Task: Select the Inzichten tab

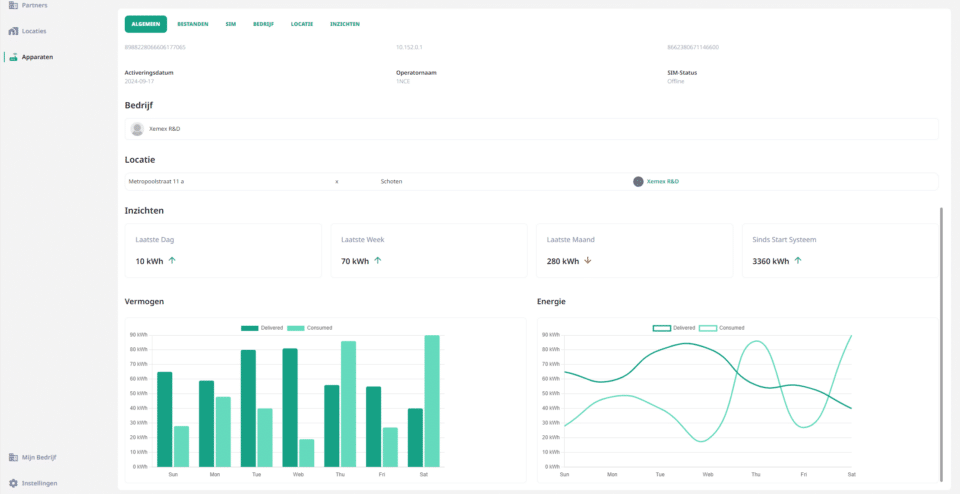Action: [x=345, y=24]
